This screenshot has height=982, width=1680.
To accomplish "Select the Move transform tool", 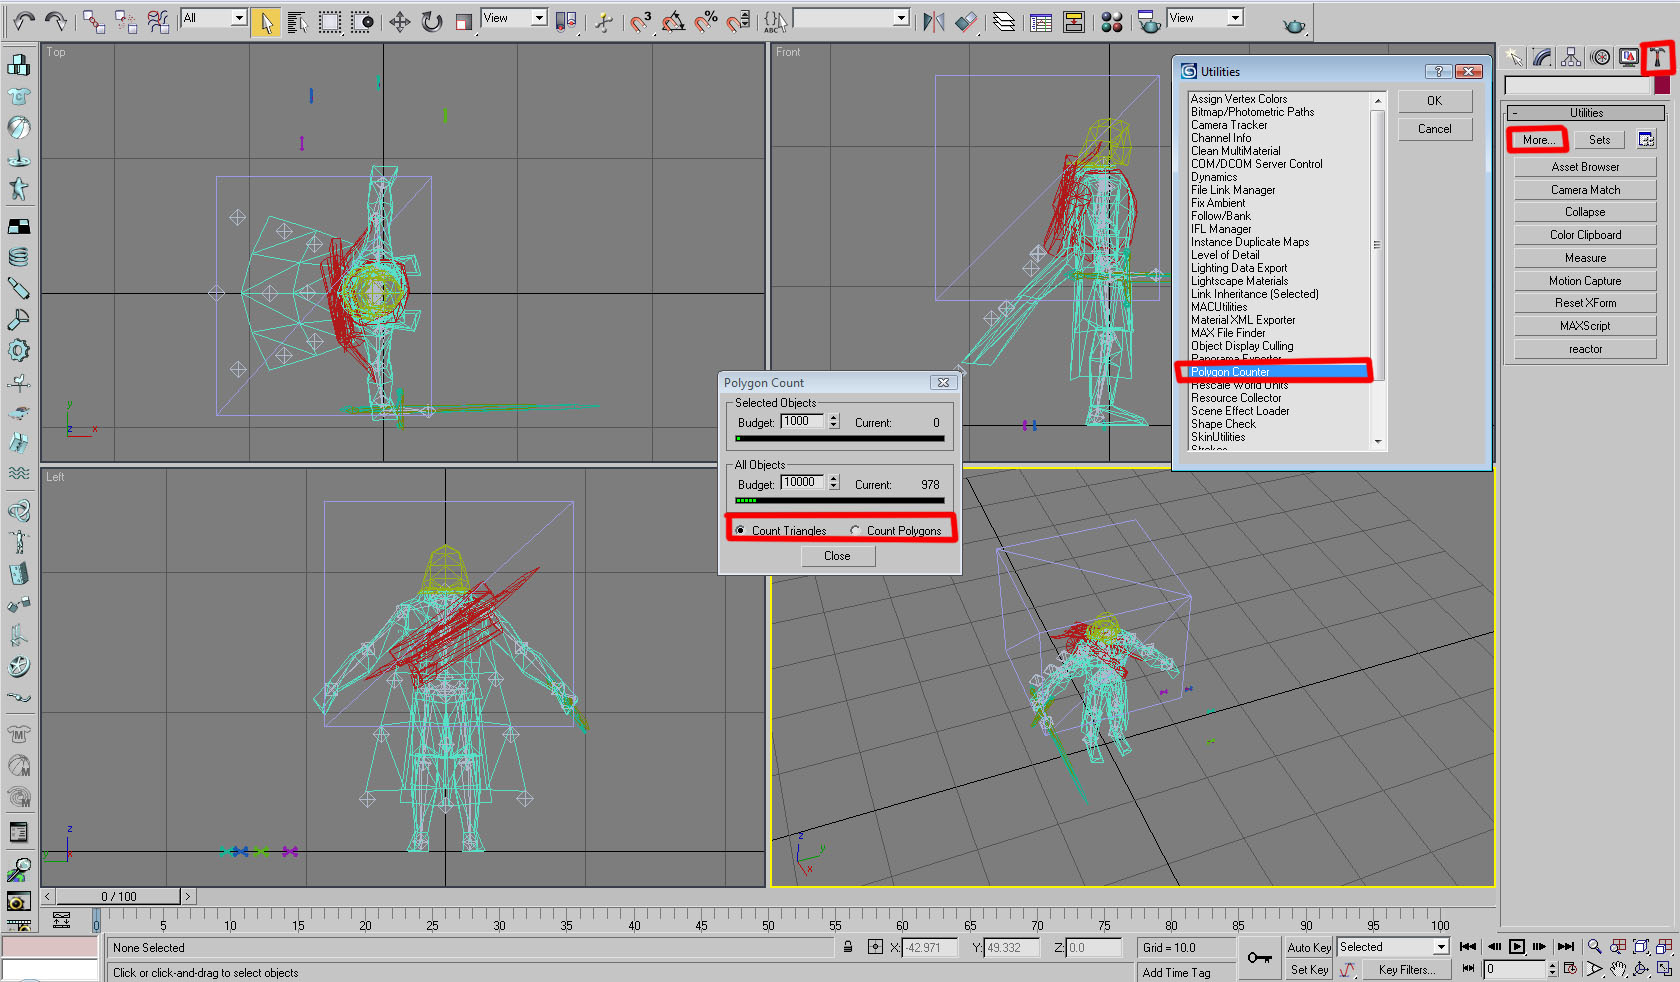I will 400,22.
